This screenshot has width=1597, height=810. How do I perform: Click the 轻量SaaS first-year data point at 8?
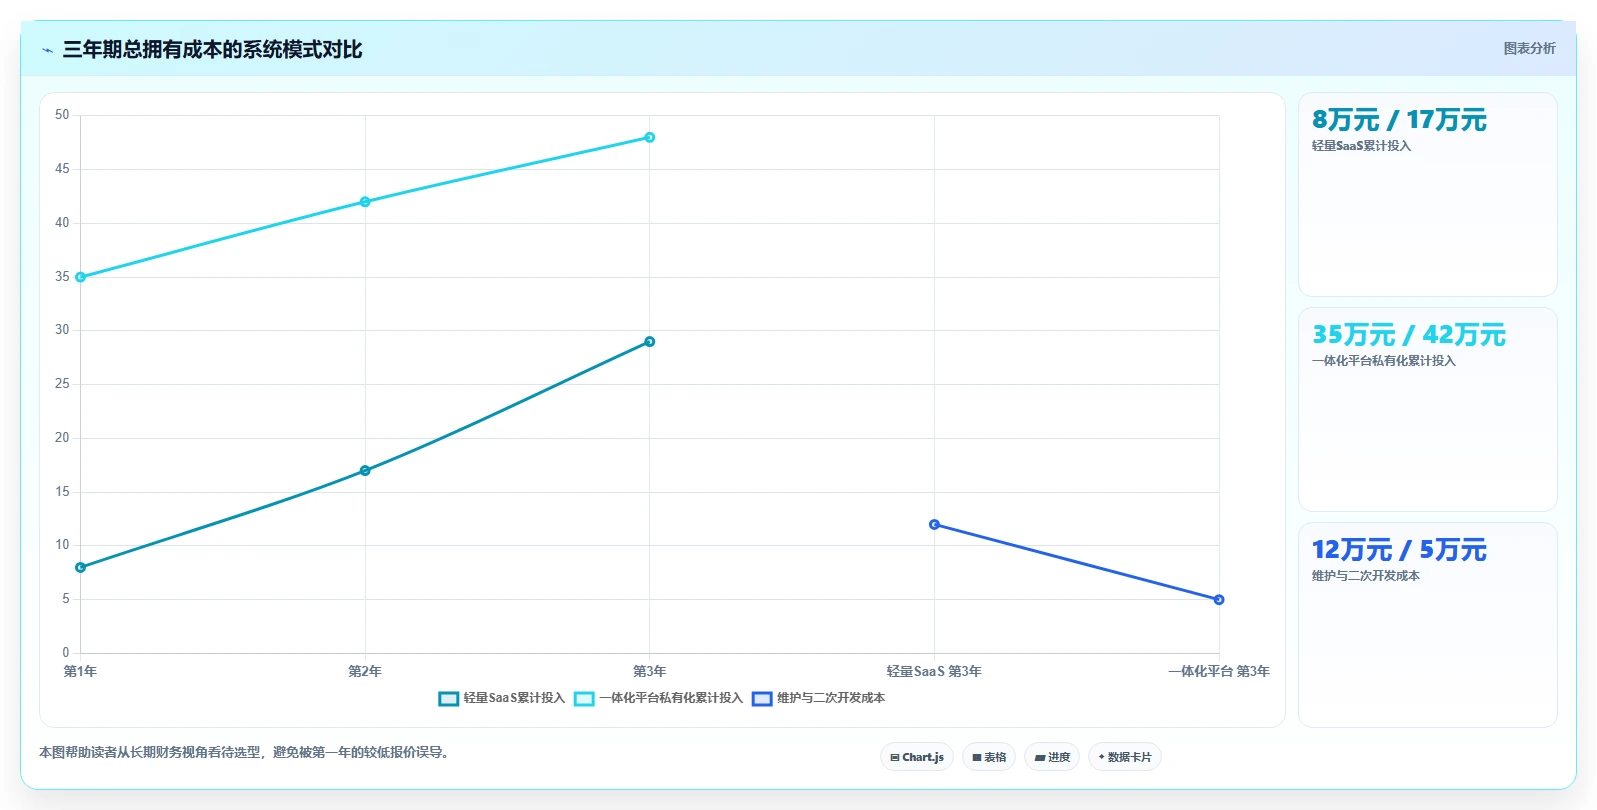tap(81, 568)
